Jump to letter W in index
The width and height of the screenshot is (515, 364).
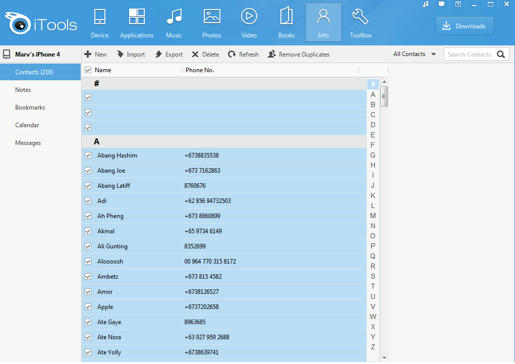click(x=373, y=317)
